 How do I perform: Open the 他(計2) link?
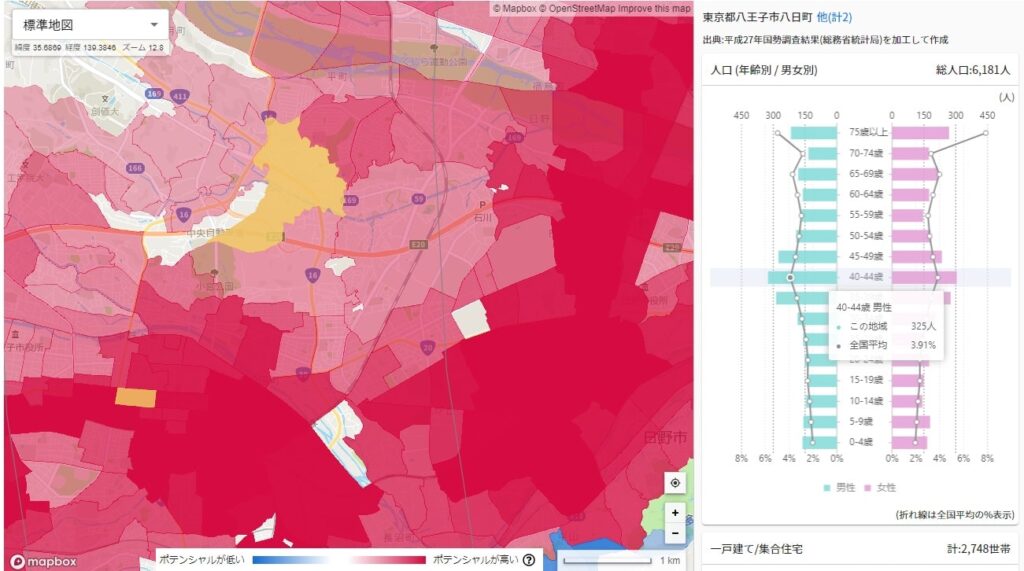tap(834, 18)
